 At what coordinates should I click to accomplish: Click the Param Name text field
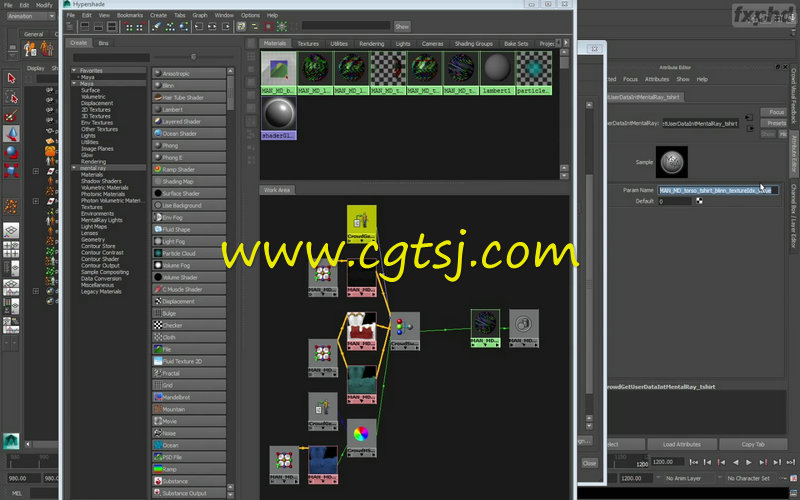(x=718, y=190)
